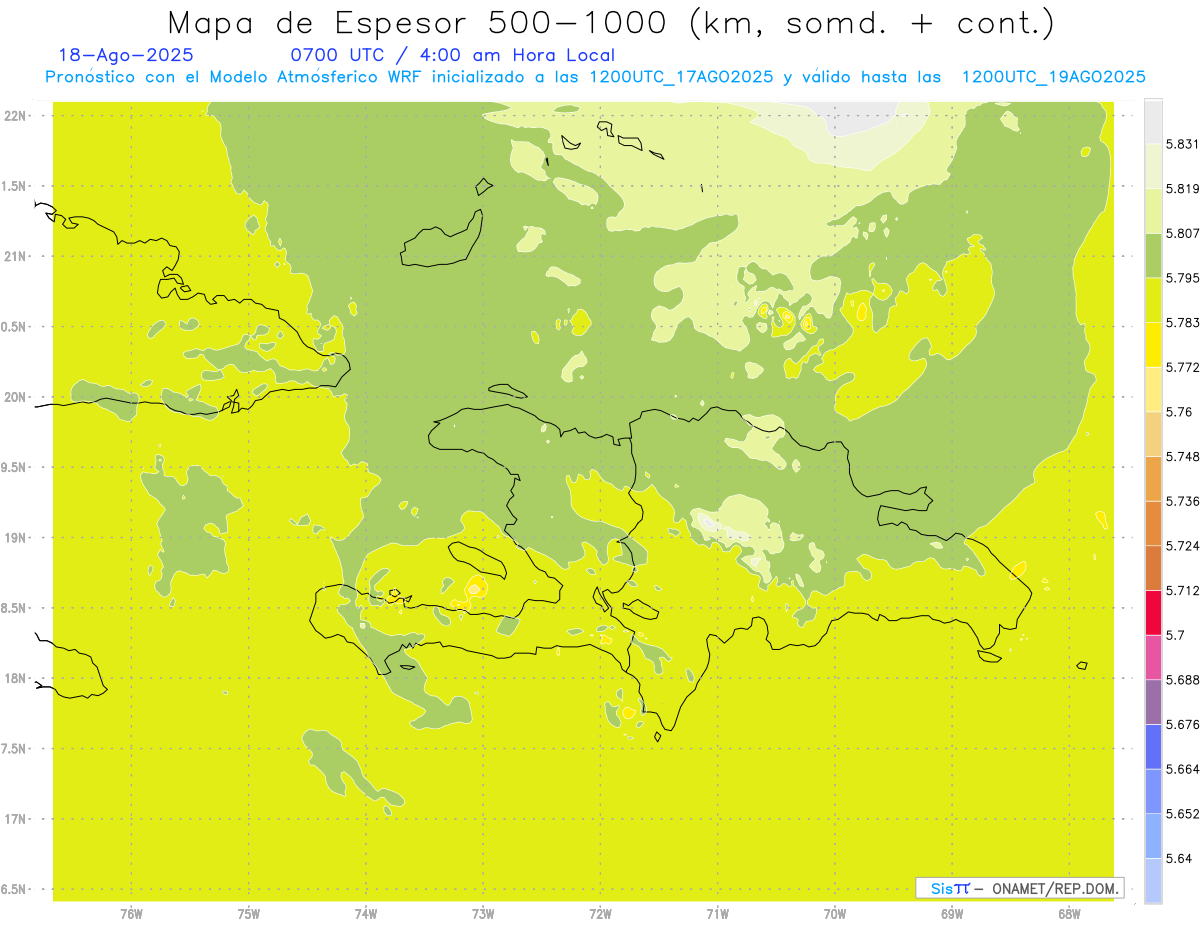The height and width of the screenshot is (927, 1200).
Task: Select the burnt orange swatch between 5.712 and 5.724
Action: click(1153, 568)
